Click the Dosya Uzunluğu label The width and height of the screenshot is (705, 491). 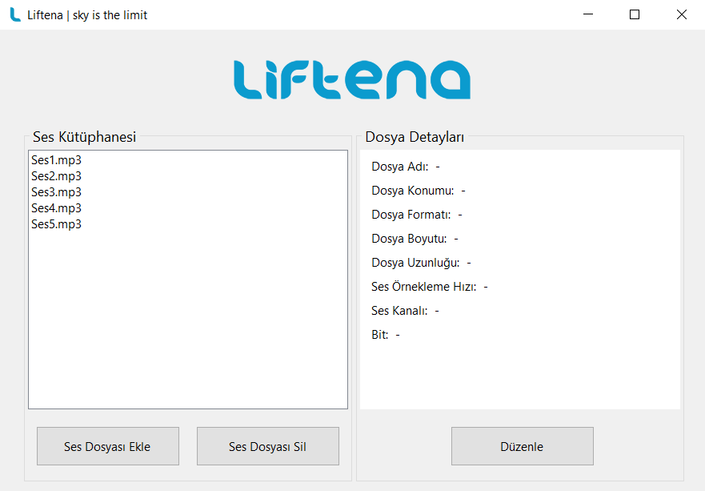[x=415, y=263]
